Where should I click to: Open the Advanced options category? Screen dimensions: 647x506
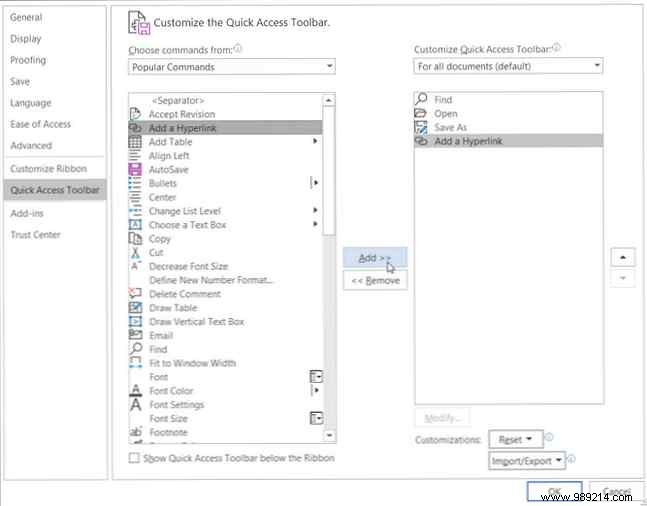click(31, 146)
